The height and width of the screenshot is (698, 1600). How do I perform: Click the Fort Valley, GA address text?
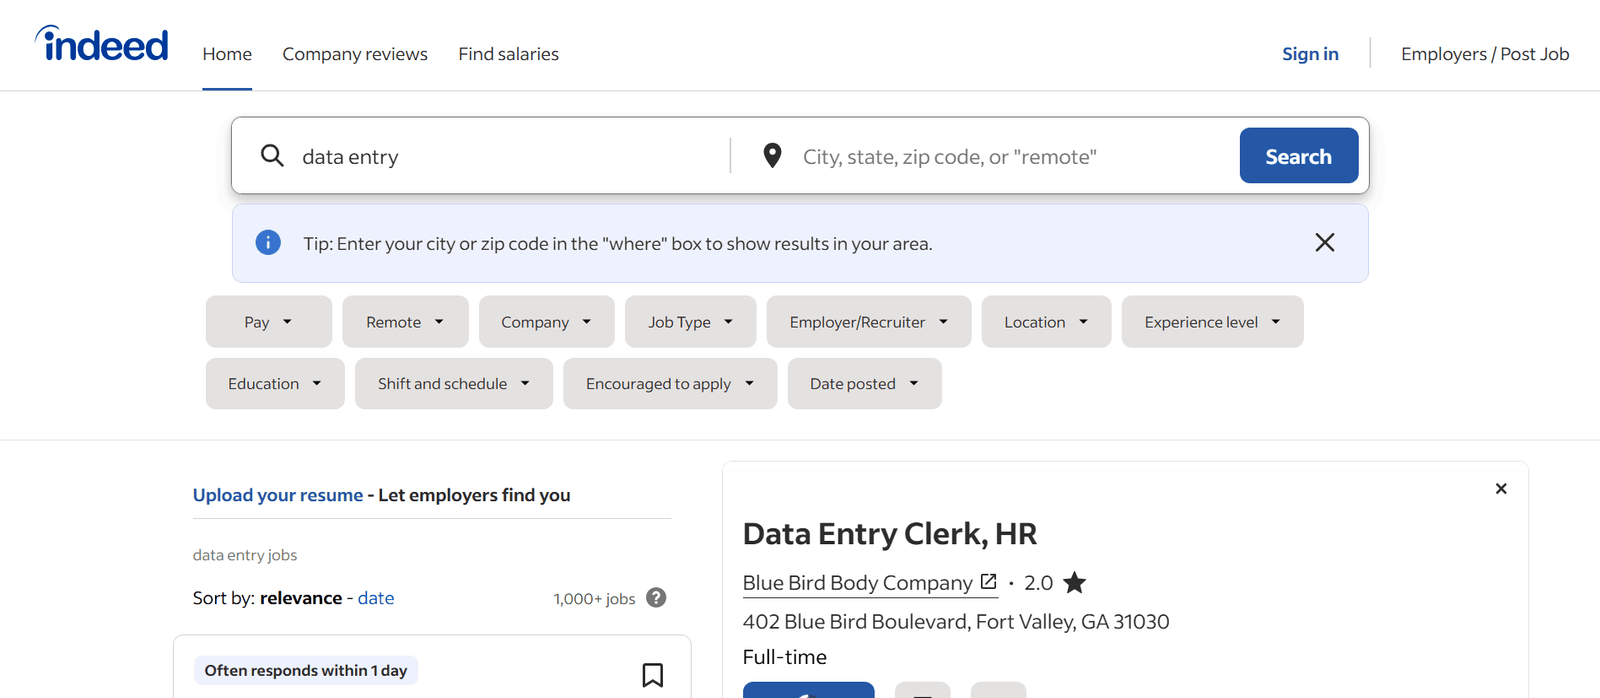[x=956, y=622]
